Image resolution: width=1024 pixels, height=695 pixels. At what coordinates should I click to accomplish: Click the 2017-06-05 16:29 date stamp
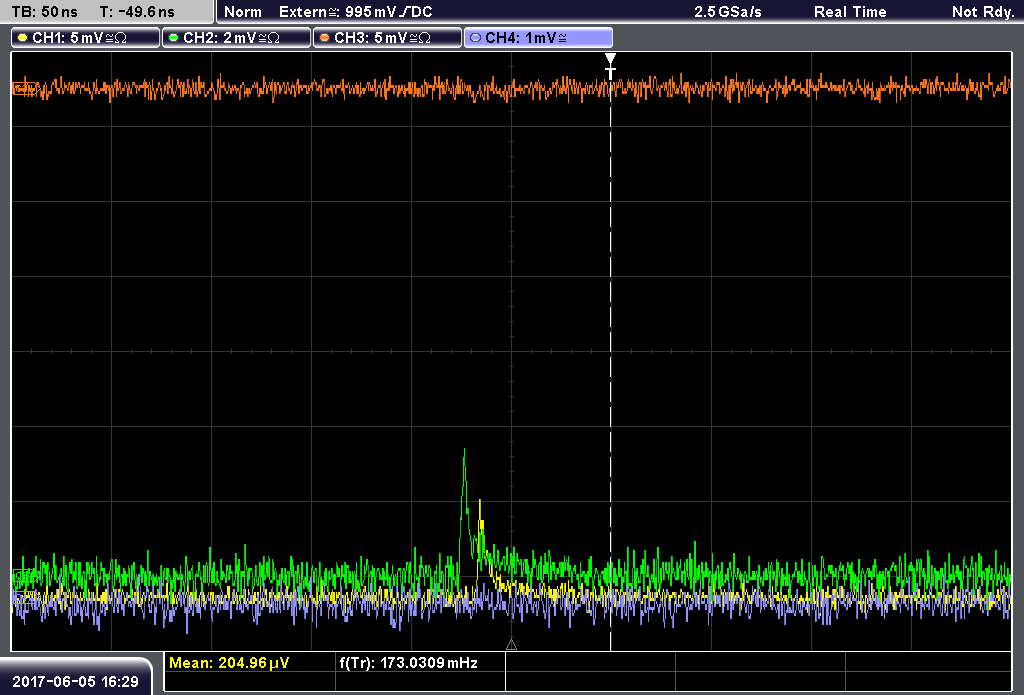point(76,682)
